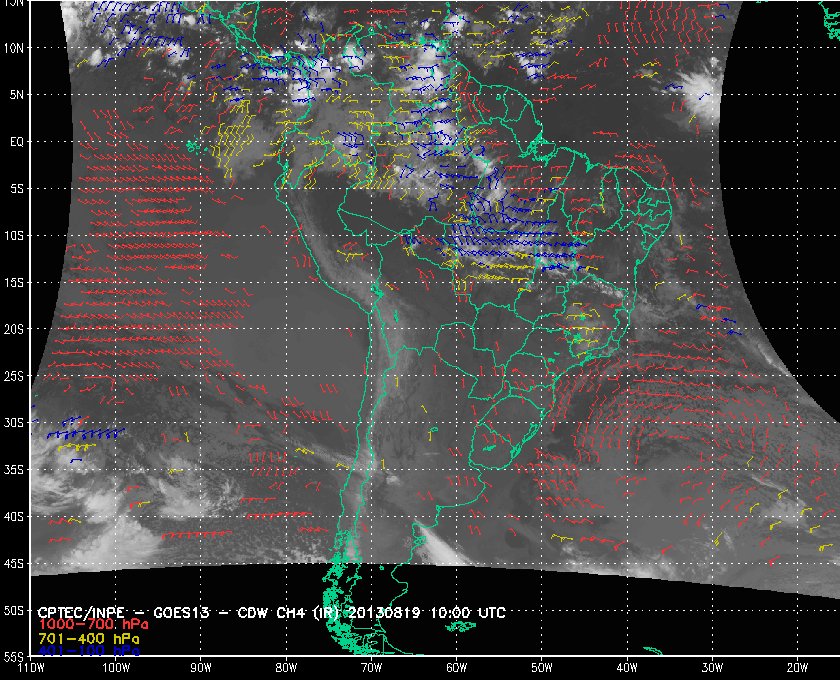The image size is (840, 680).
Task: Click the 100W longitude label
Action: pyautogui.click(x=116, y=668)
